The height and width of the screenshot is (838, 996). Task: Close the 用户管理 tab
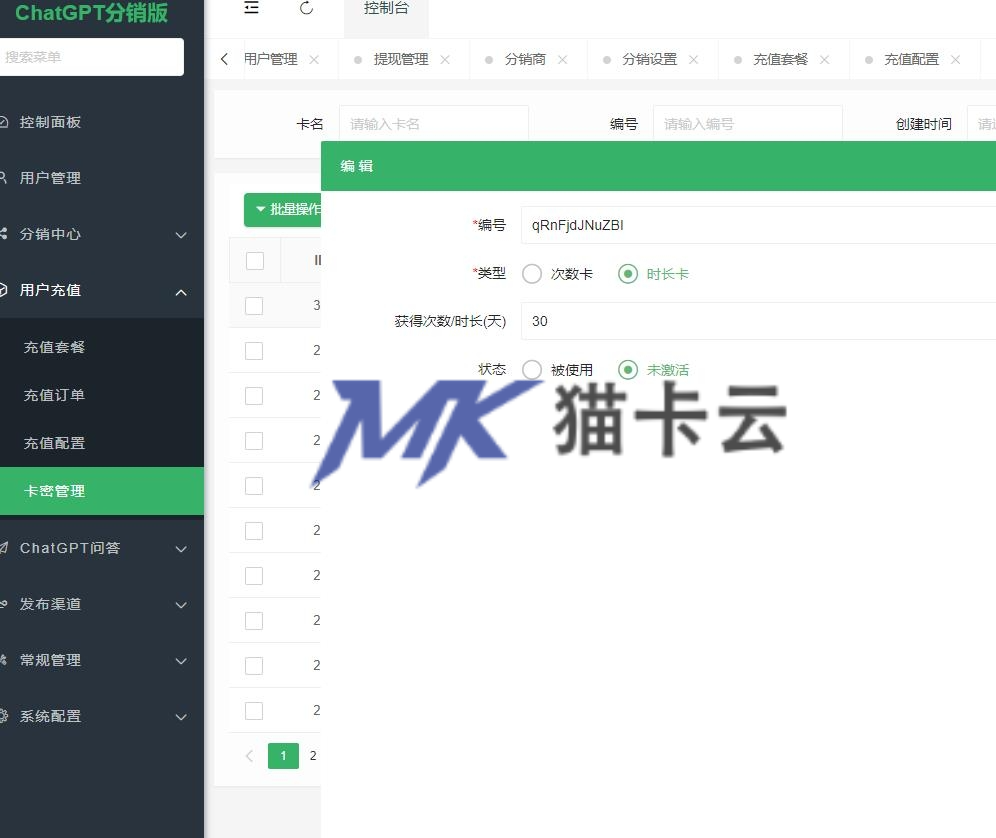[314, 60]
